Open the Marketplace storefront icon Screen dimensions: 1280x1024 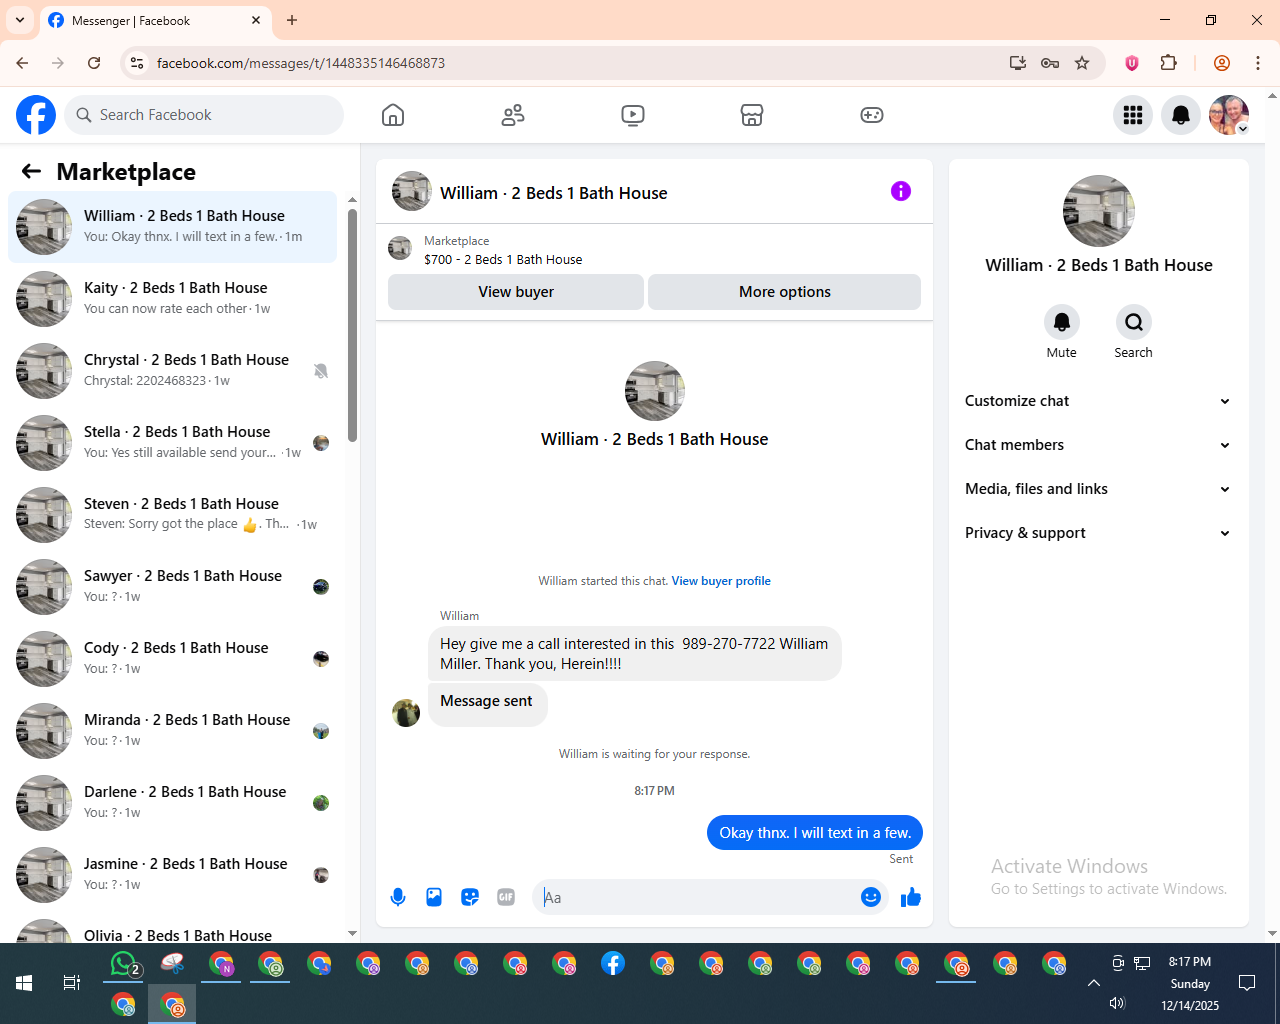[752, 115]
